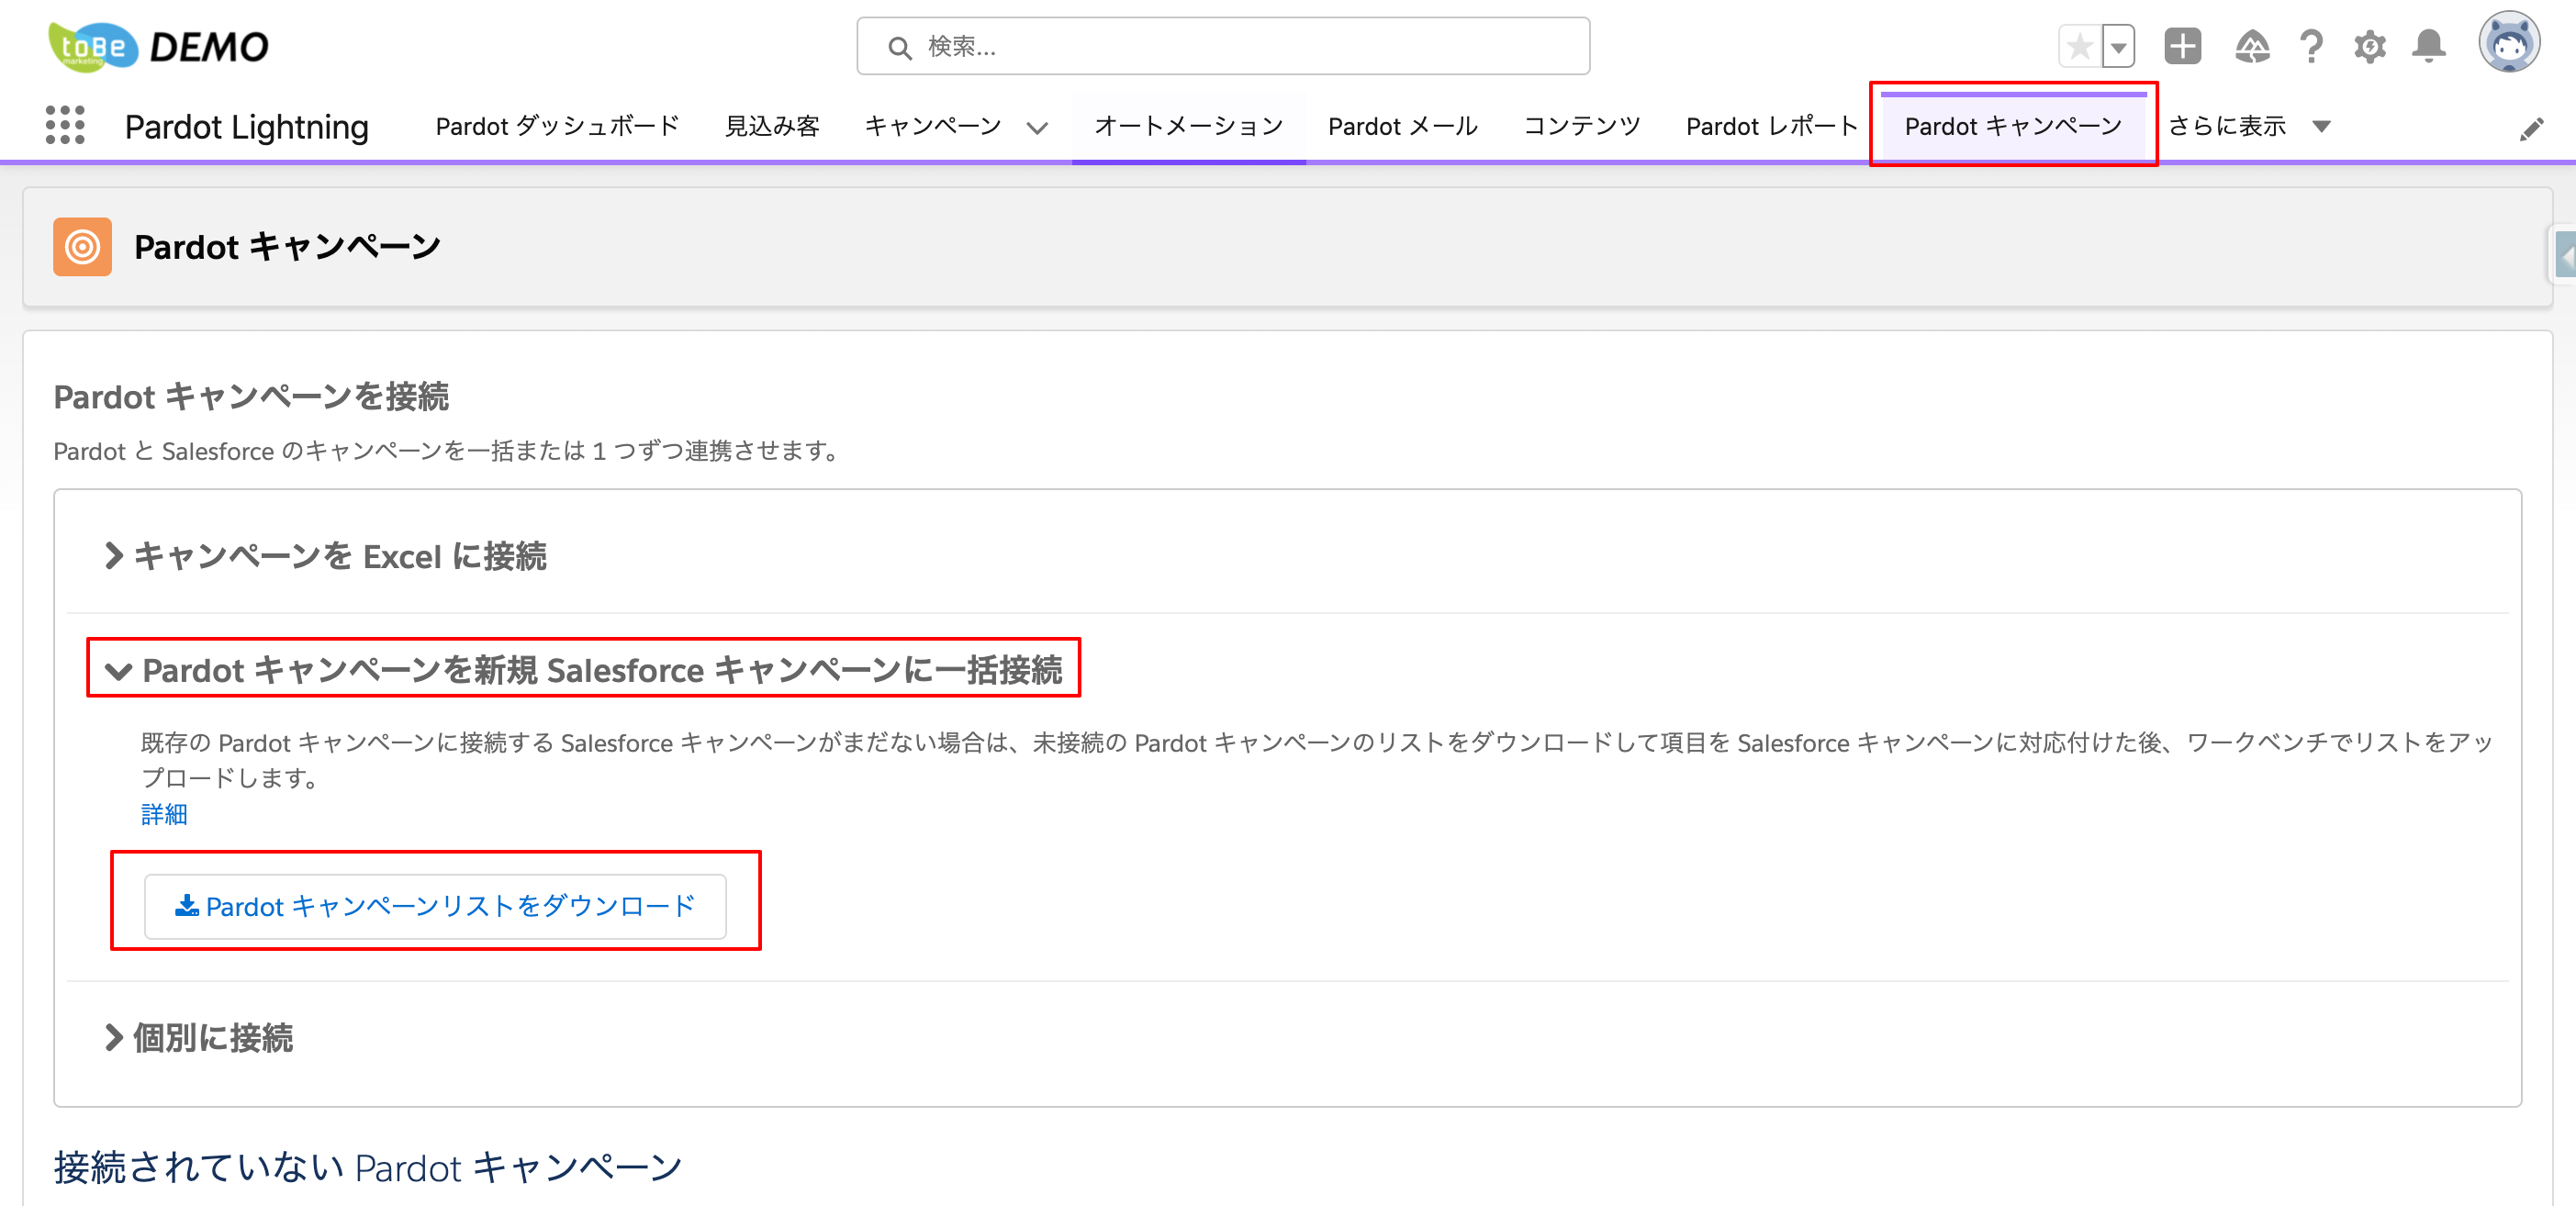This screenshot has height=1206, width=2576.
Task: Open the さらに表示 more menu
Action: (2249, 126)
